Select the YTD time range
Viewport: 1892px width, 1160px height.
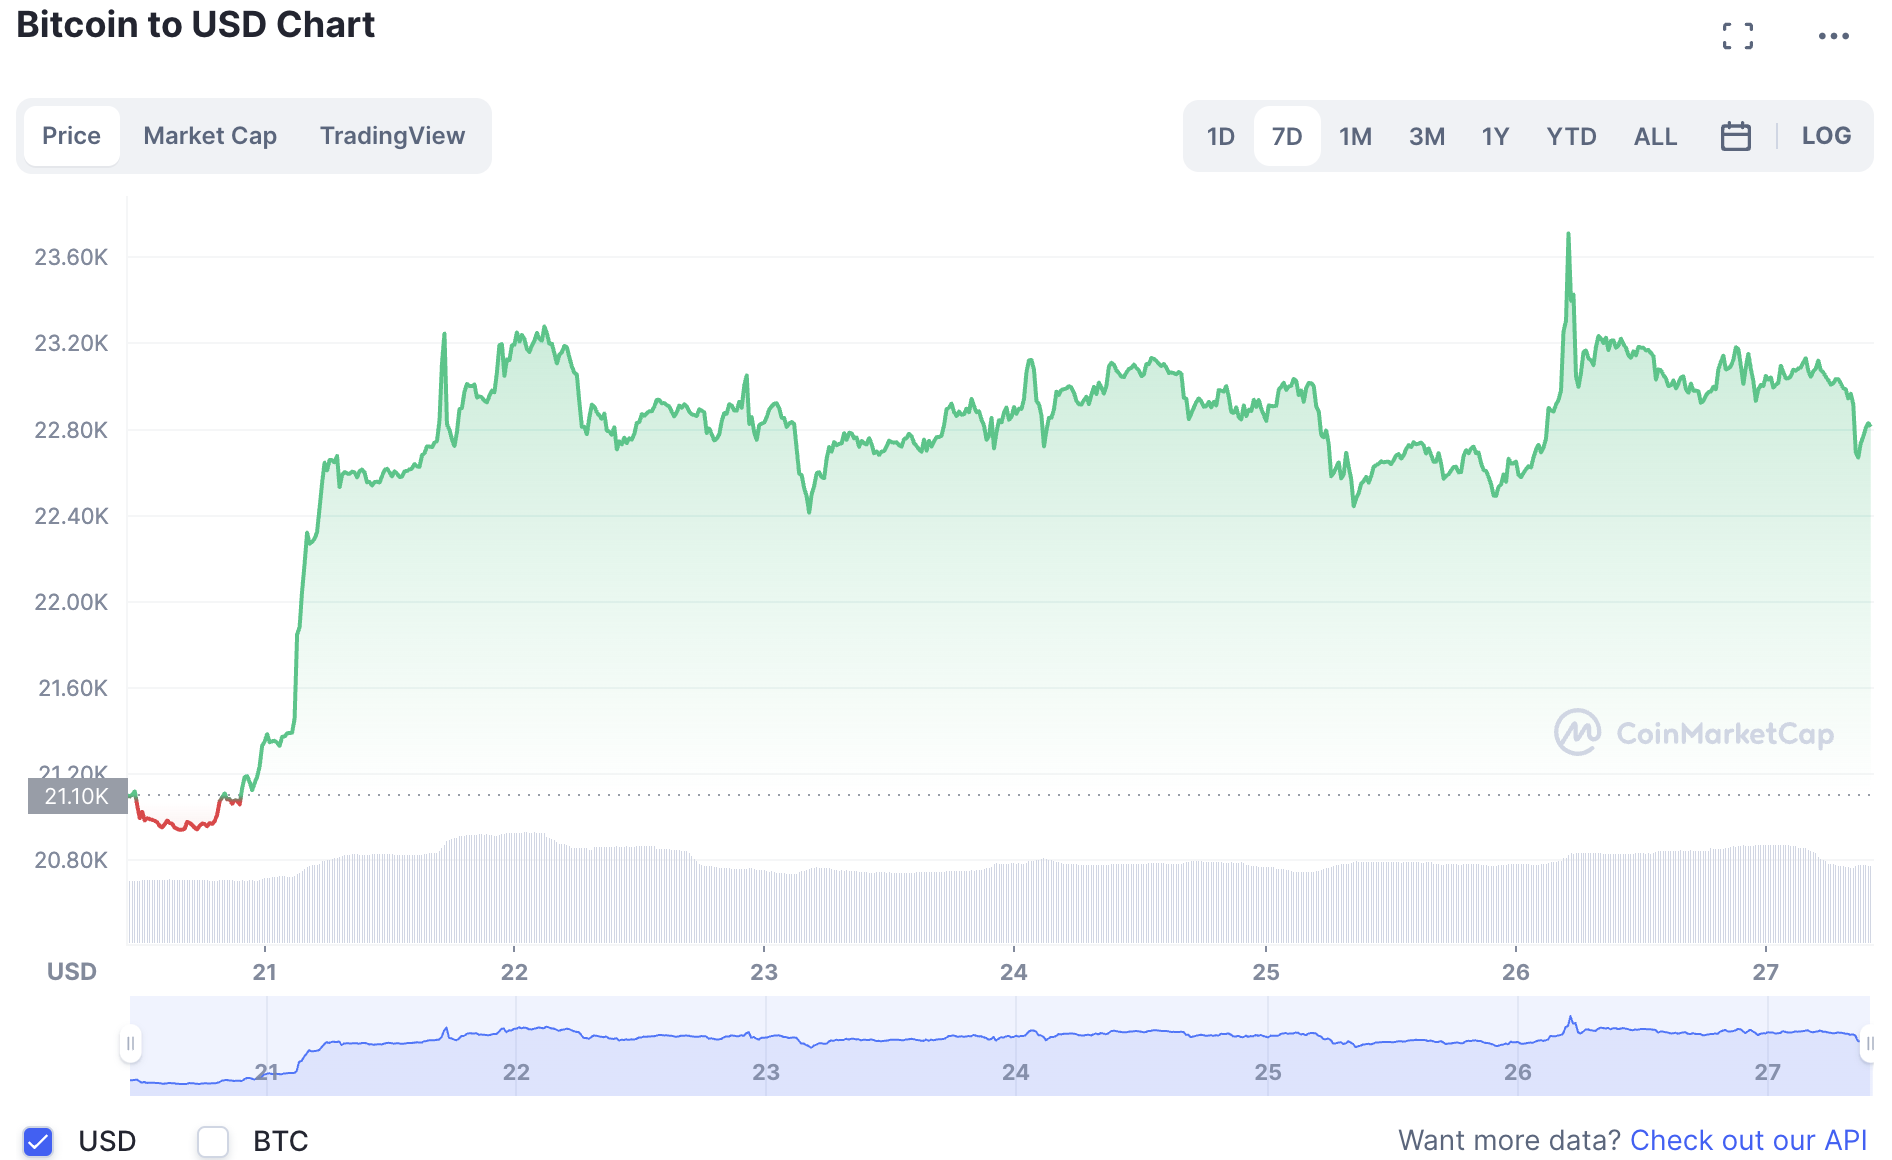1571,136
